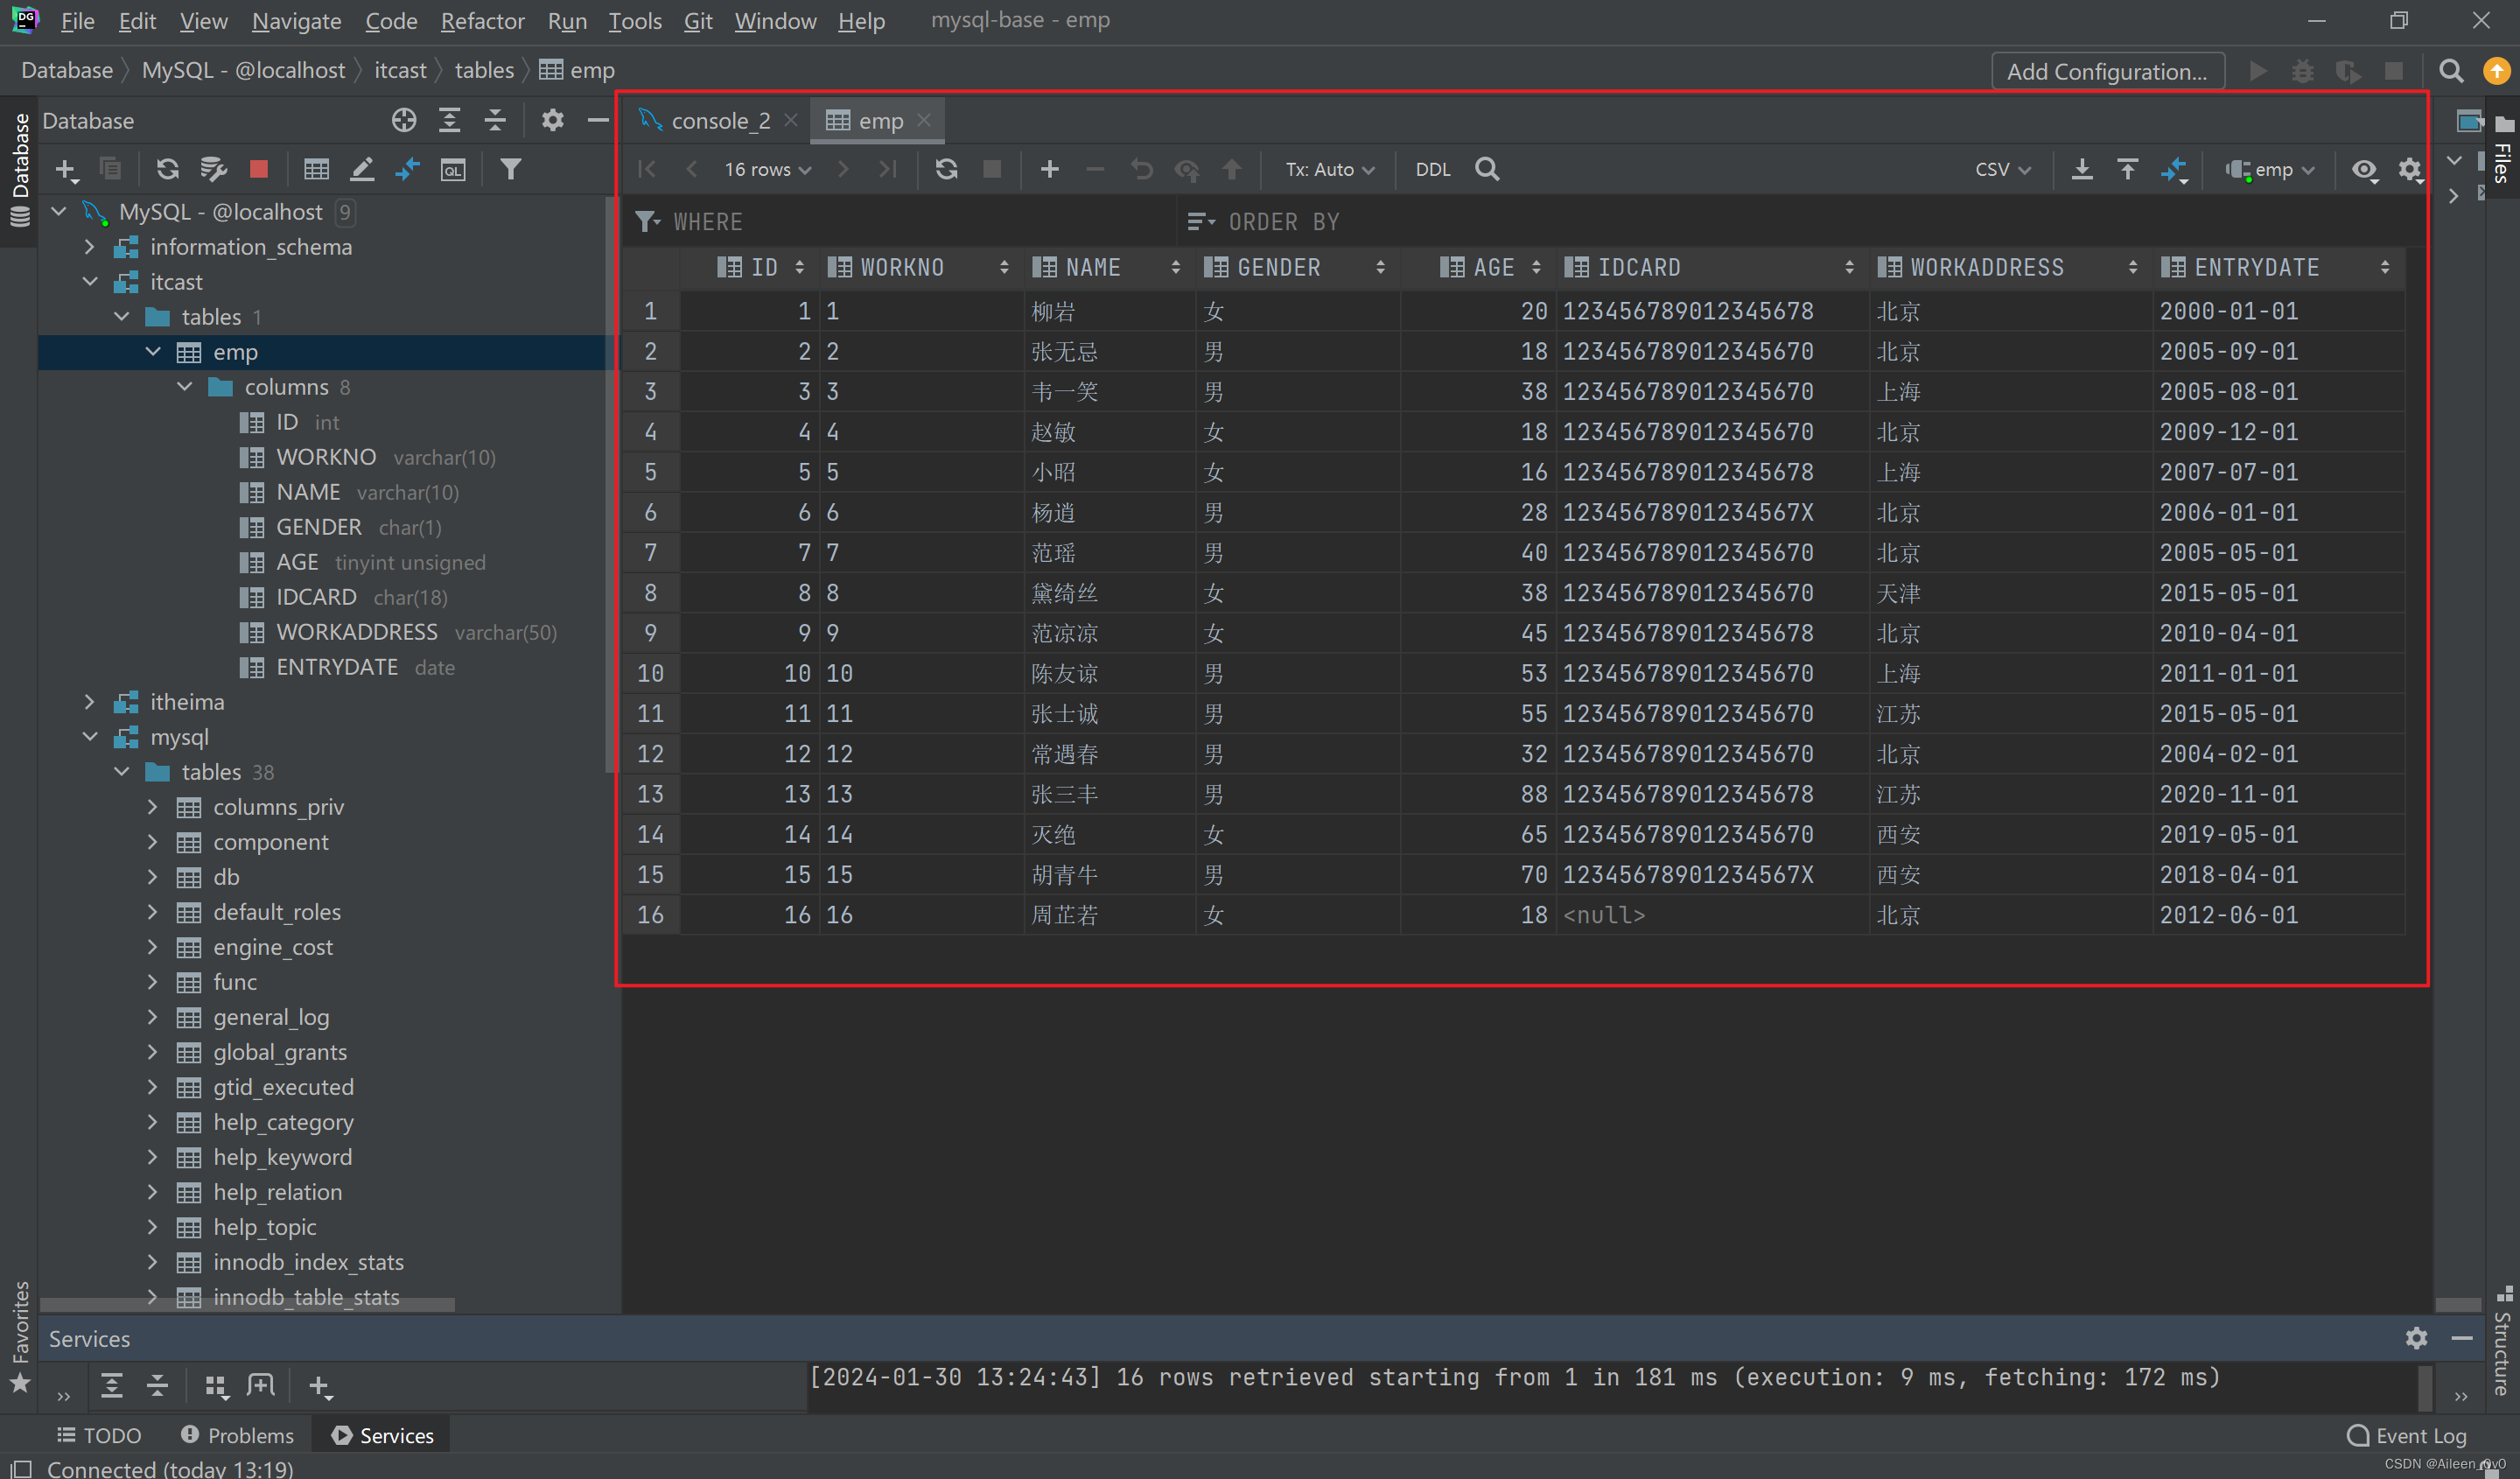Click the Add Row plus icon
2520x1479 pixels.
coord(1049,169)
